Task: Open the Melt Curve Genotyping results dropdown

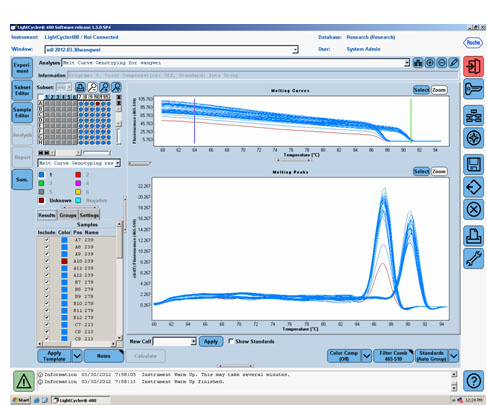Action: [118, 163]
